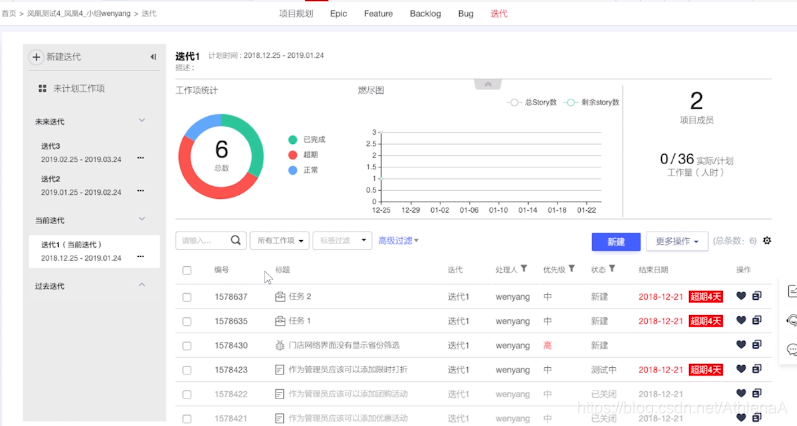Screen dimensions: 797x426
Task: Open the title 任务 1
Action: 299,321
